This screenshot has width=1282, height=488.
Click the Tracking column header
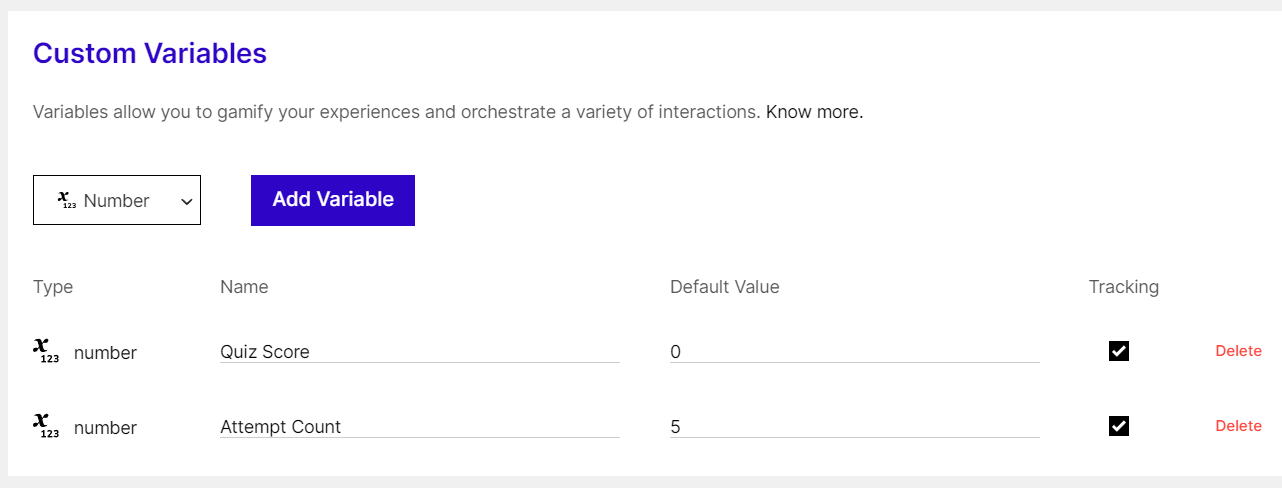(x=1124, y=287)
